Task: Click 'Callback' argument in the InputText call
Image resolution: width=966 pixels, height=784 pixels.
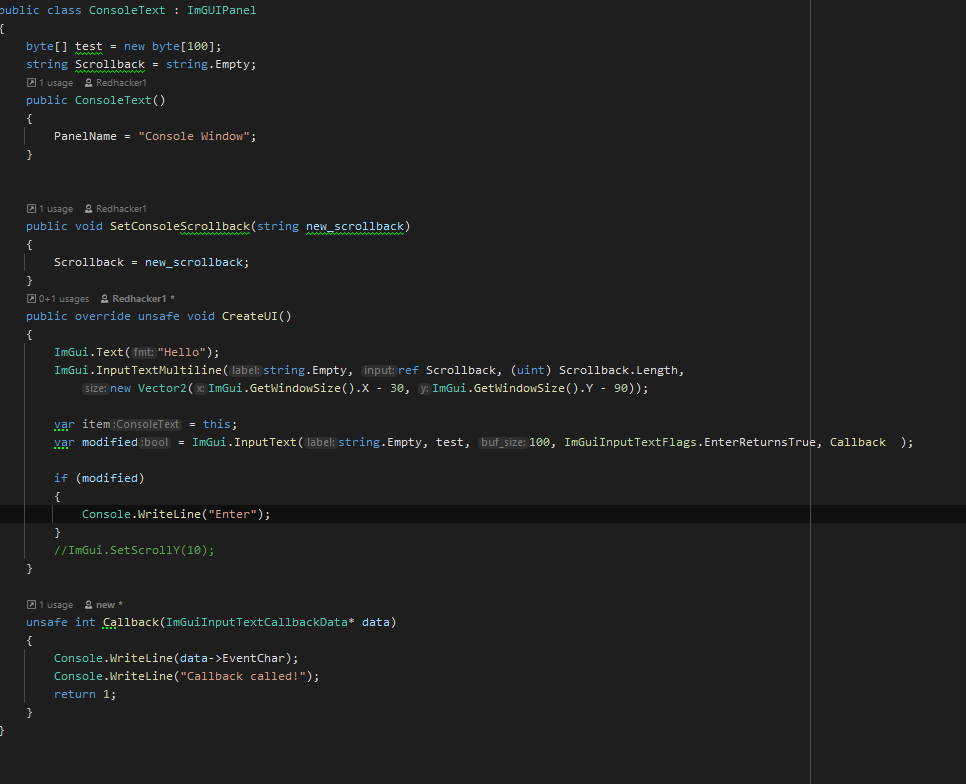Action: (x=858, y=442)
